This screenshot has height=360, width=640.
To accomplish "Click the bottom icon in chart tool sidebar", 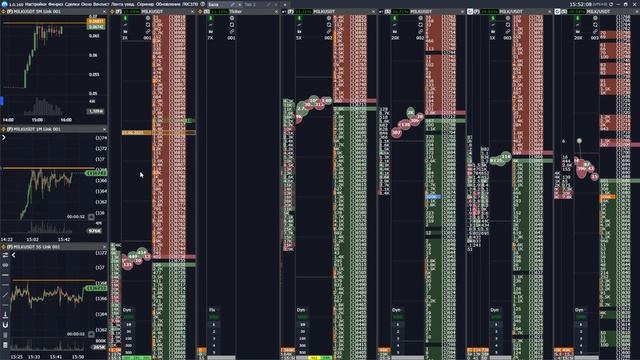I will [5, 345].
